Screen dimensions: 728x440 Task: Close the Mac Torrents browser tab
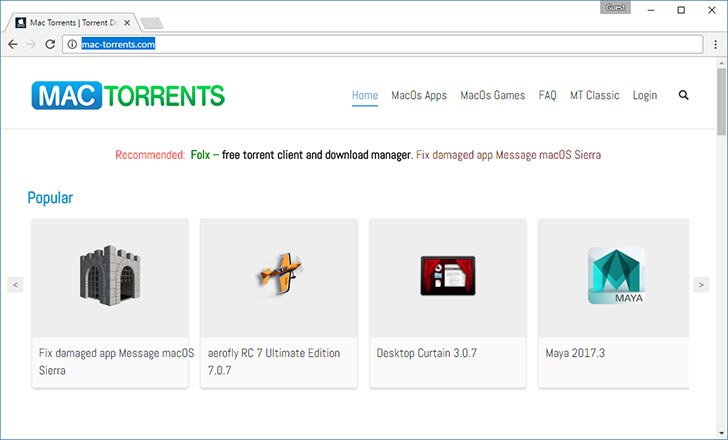tap(127, 22)
